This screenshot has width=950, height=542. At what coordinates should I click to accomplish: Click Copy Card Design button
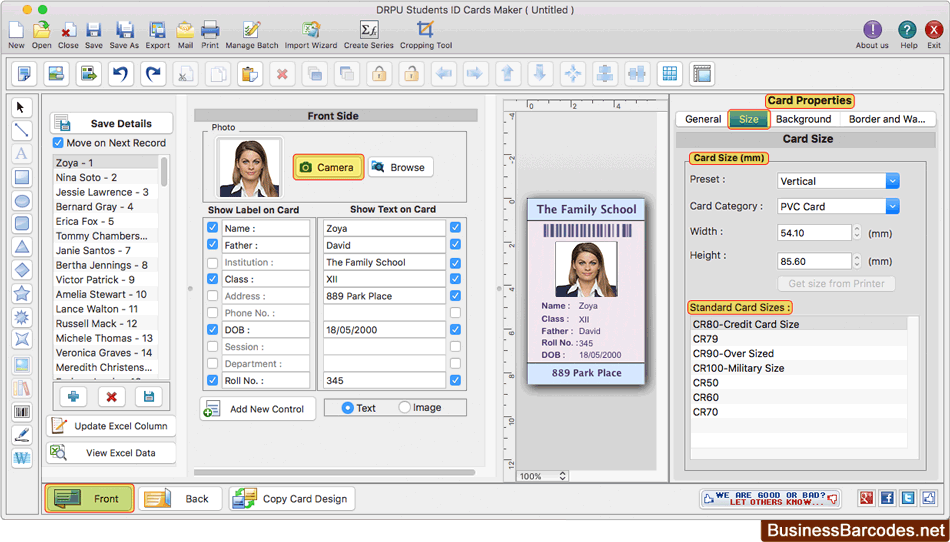[292, 499]
